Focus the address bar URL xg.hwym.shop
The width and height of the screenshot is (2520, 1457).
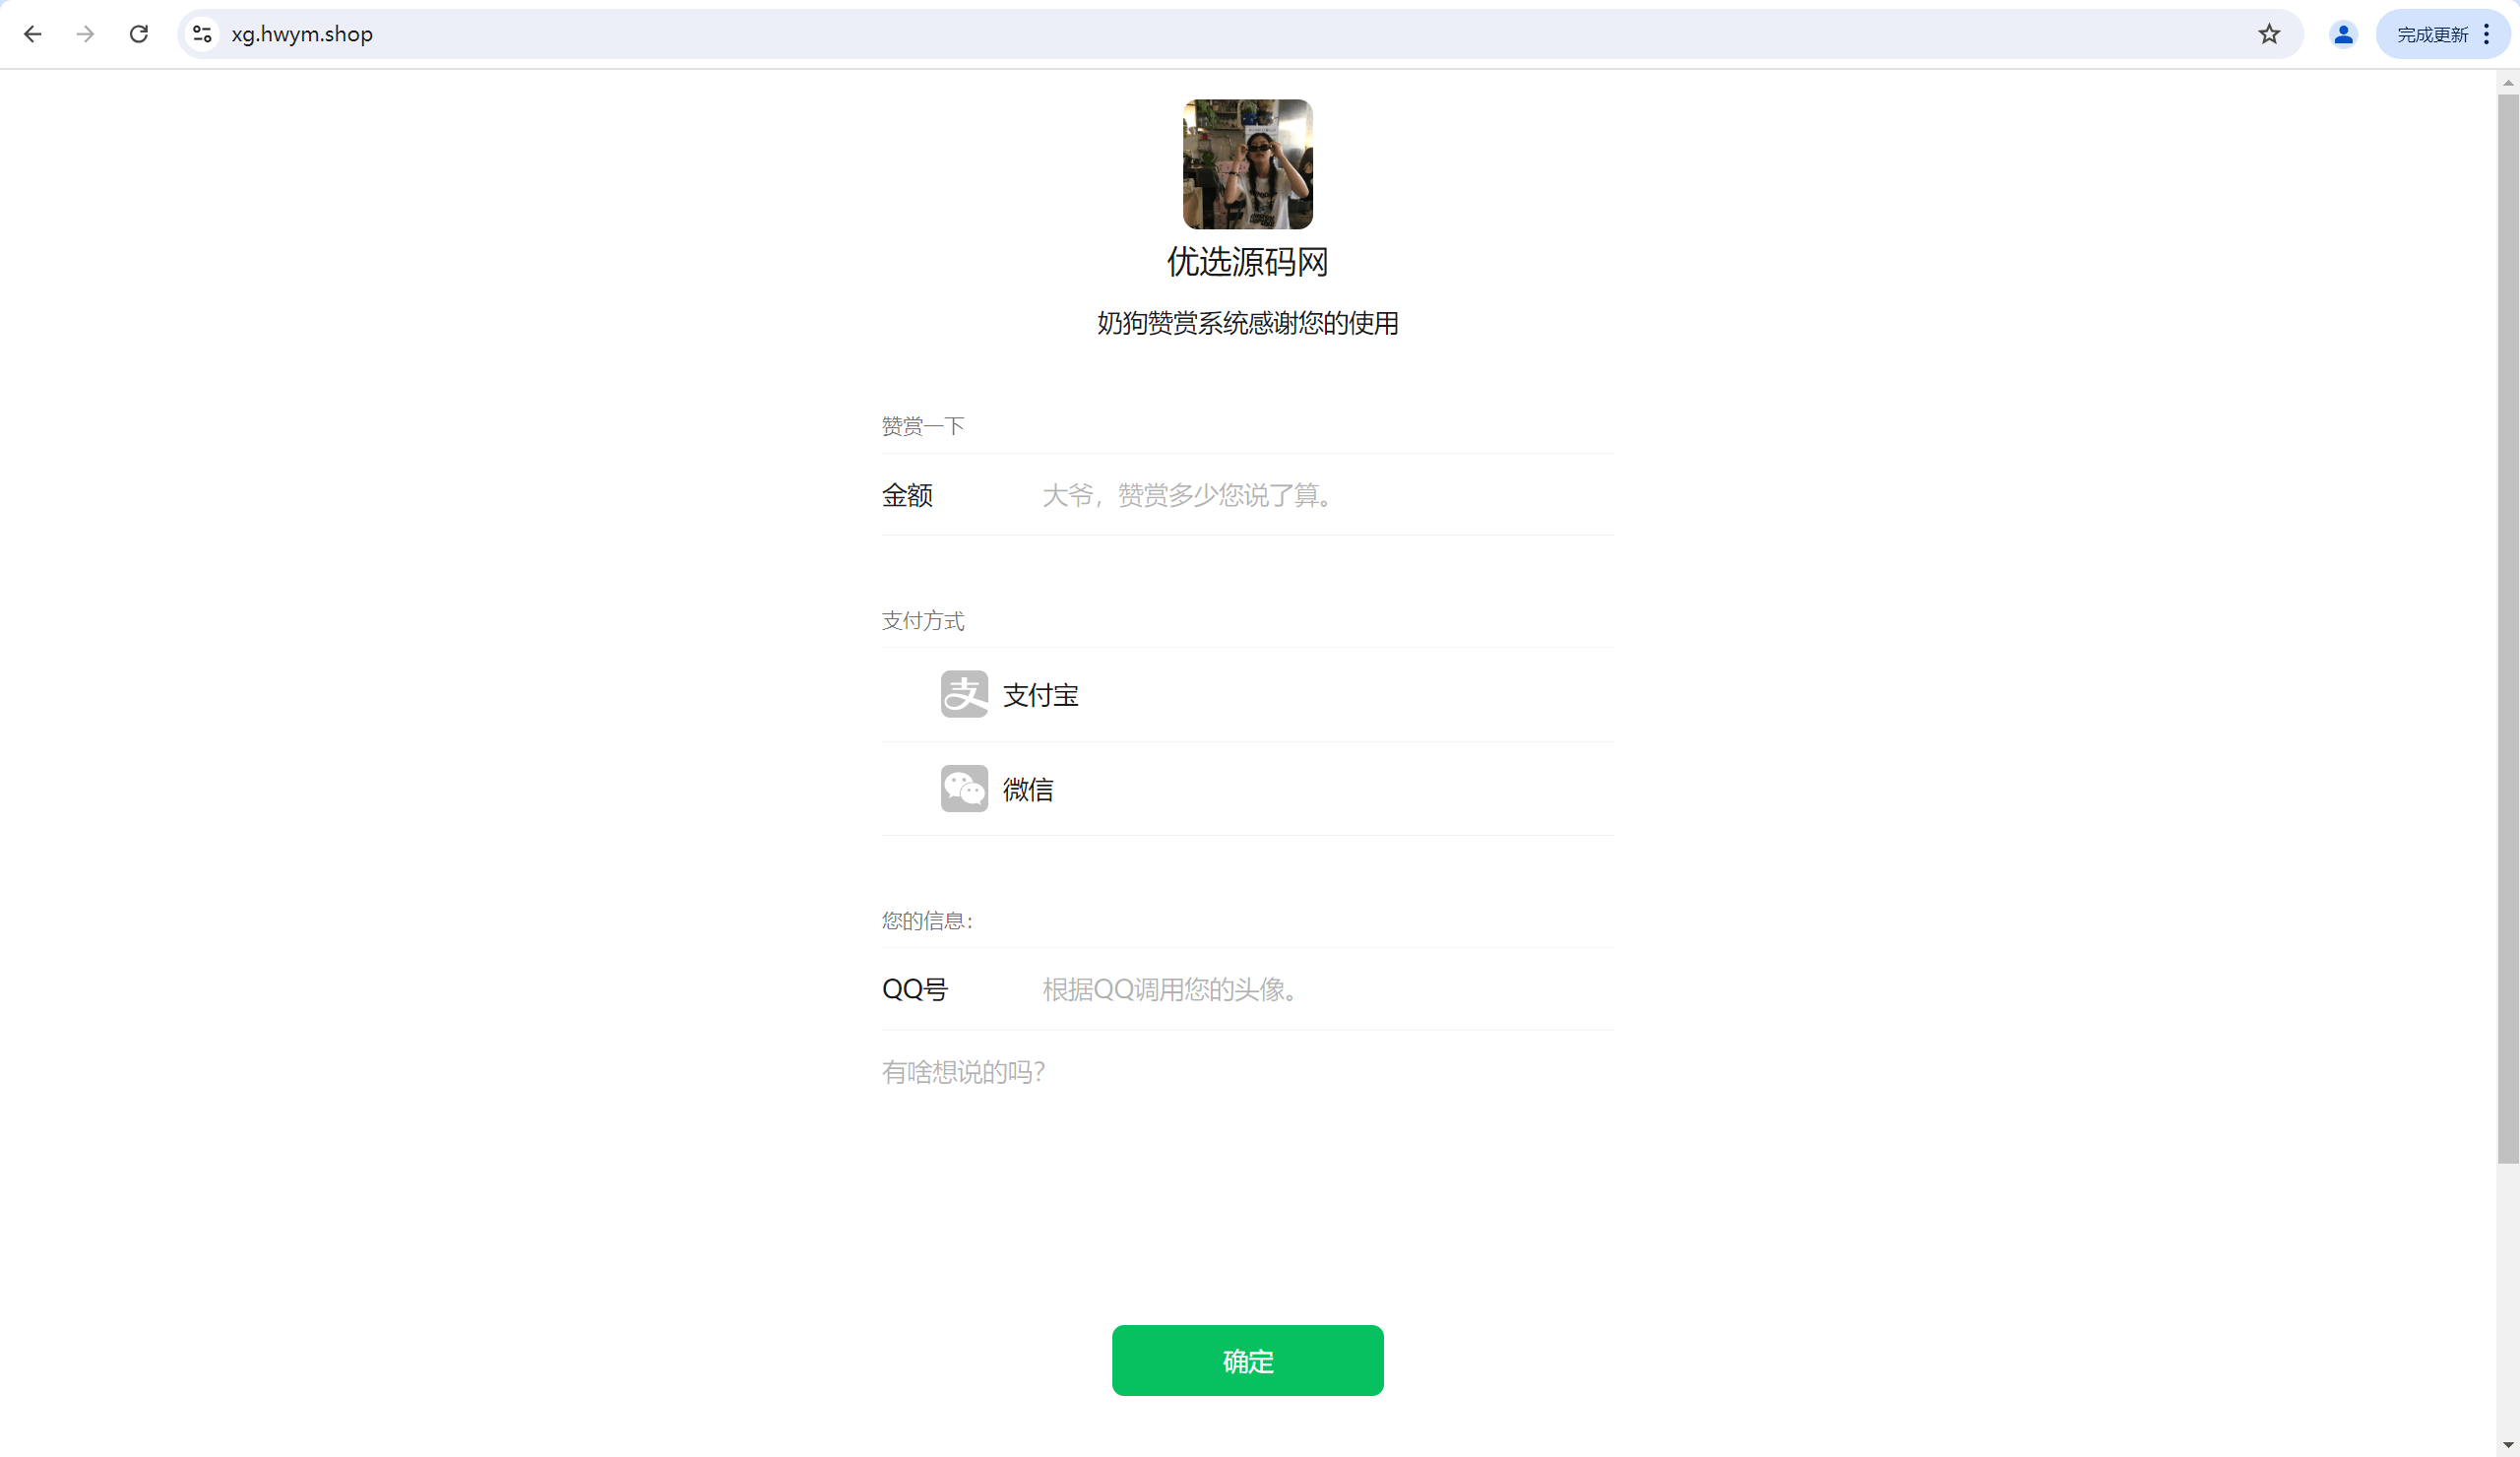pos(302,34)
